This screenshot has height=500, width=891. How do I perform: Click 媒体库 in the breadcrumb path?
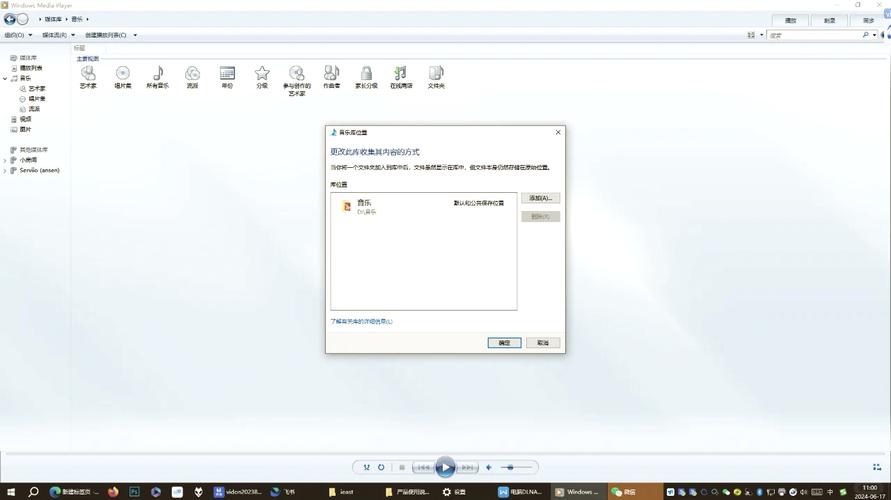click(53, 19)
